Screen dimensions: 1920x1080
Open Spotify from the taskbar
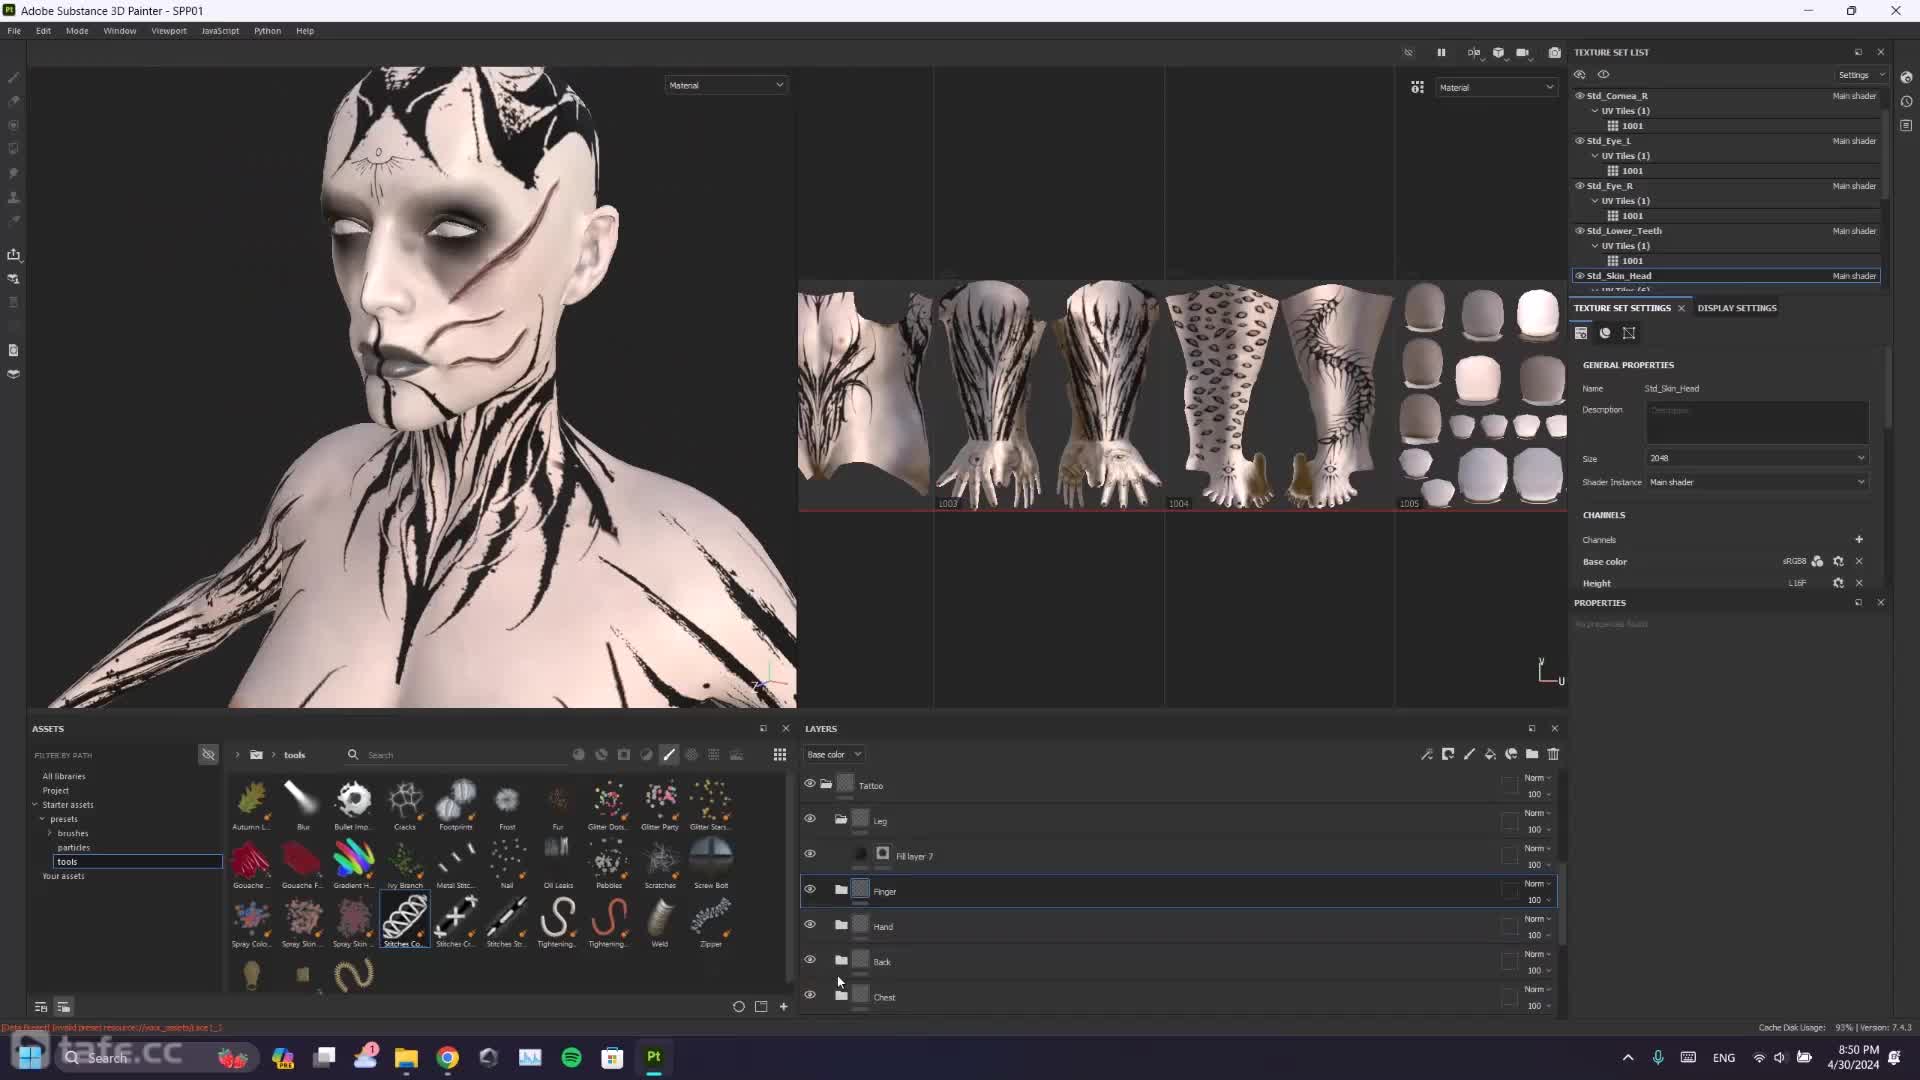[x=571, y=1057]
